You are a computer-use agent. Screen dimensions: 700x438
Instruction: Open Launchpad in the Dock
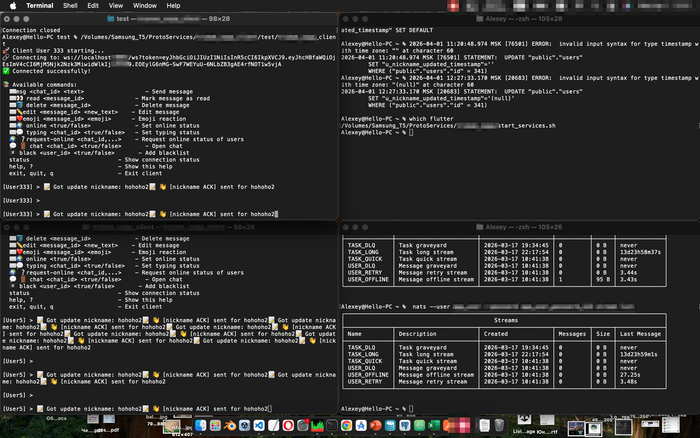point(215,425)
